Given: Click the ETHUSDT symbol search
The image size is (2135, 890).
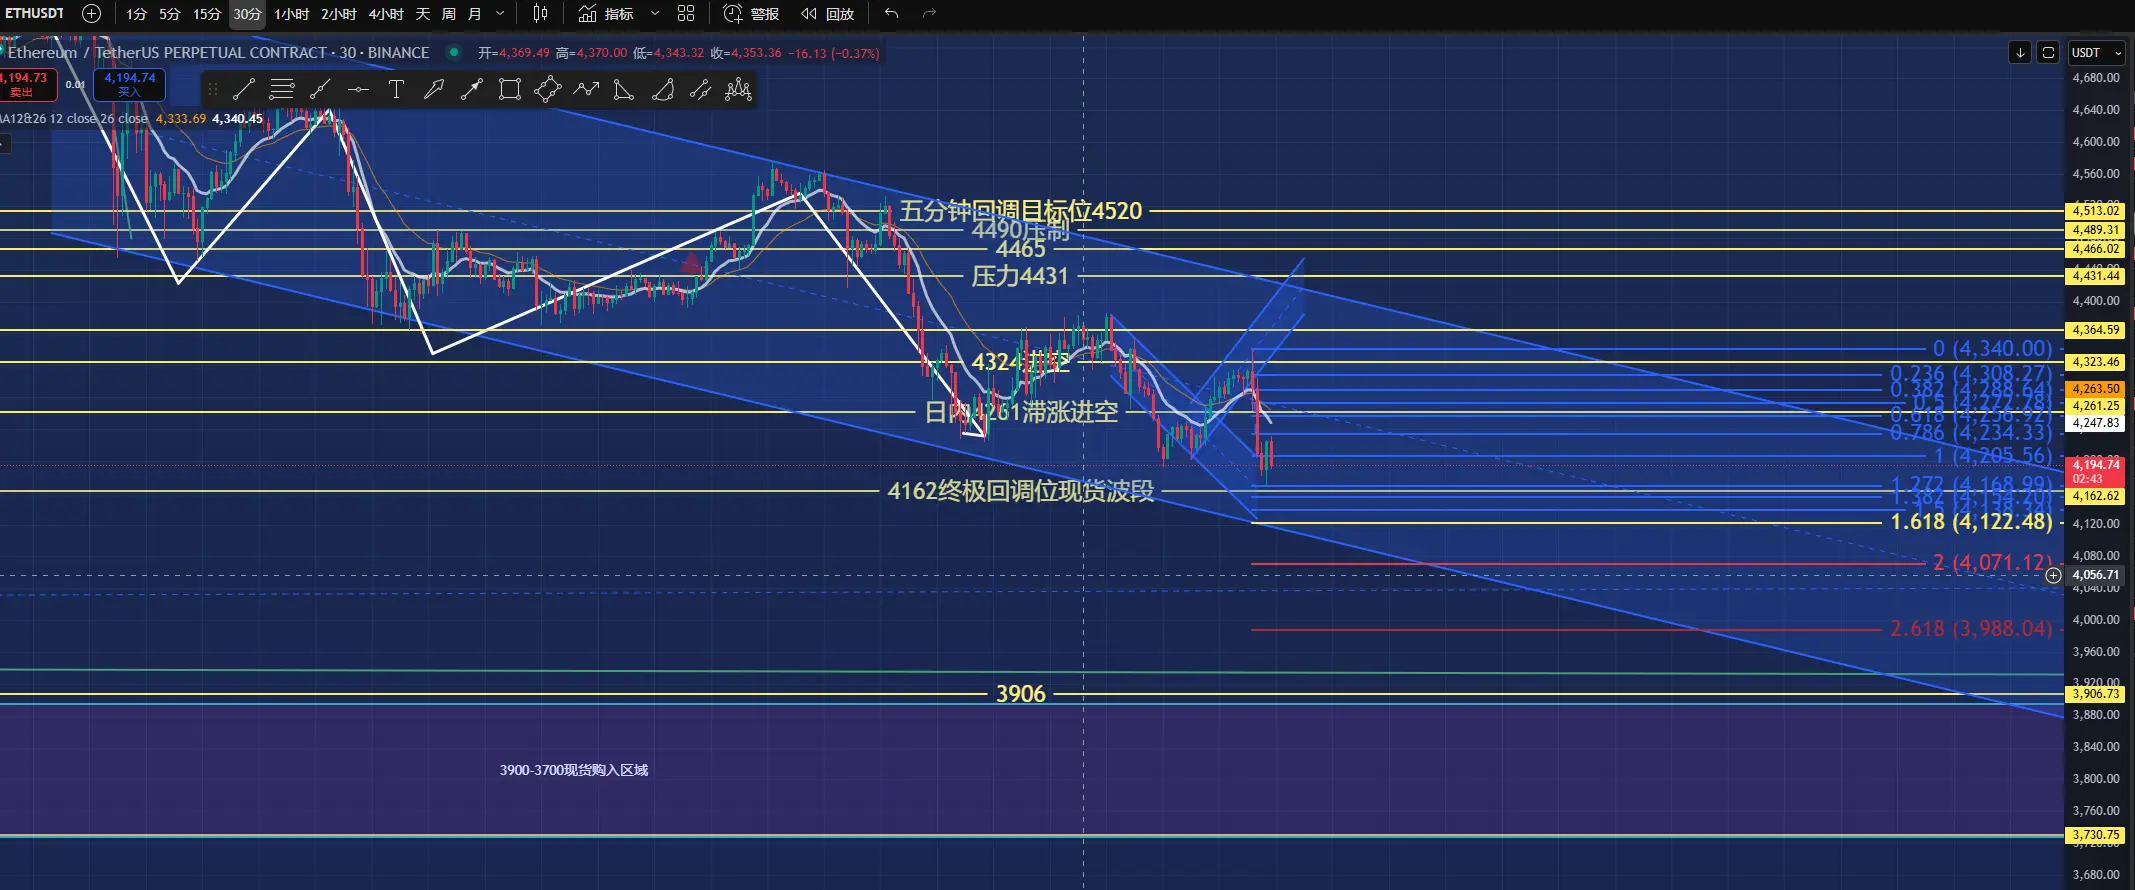Looking at the screenshot, I should (x=35, y=13).
